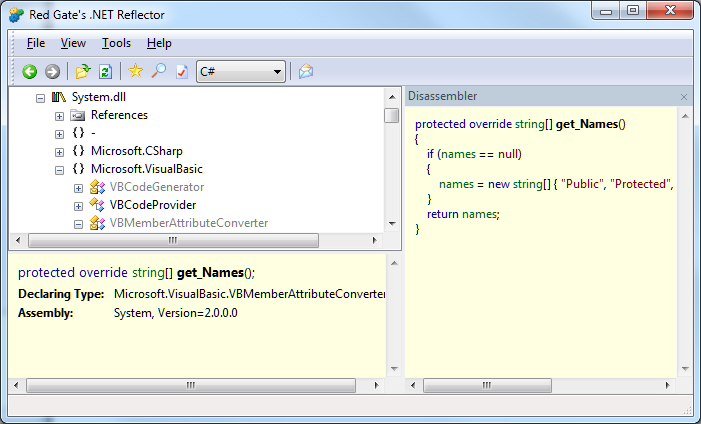
Task: Click the VBCodeGenerator class icon
Action: pos(97,187)
